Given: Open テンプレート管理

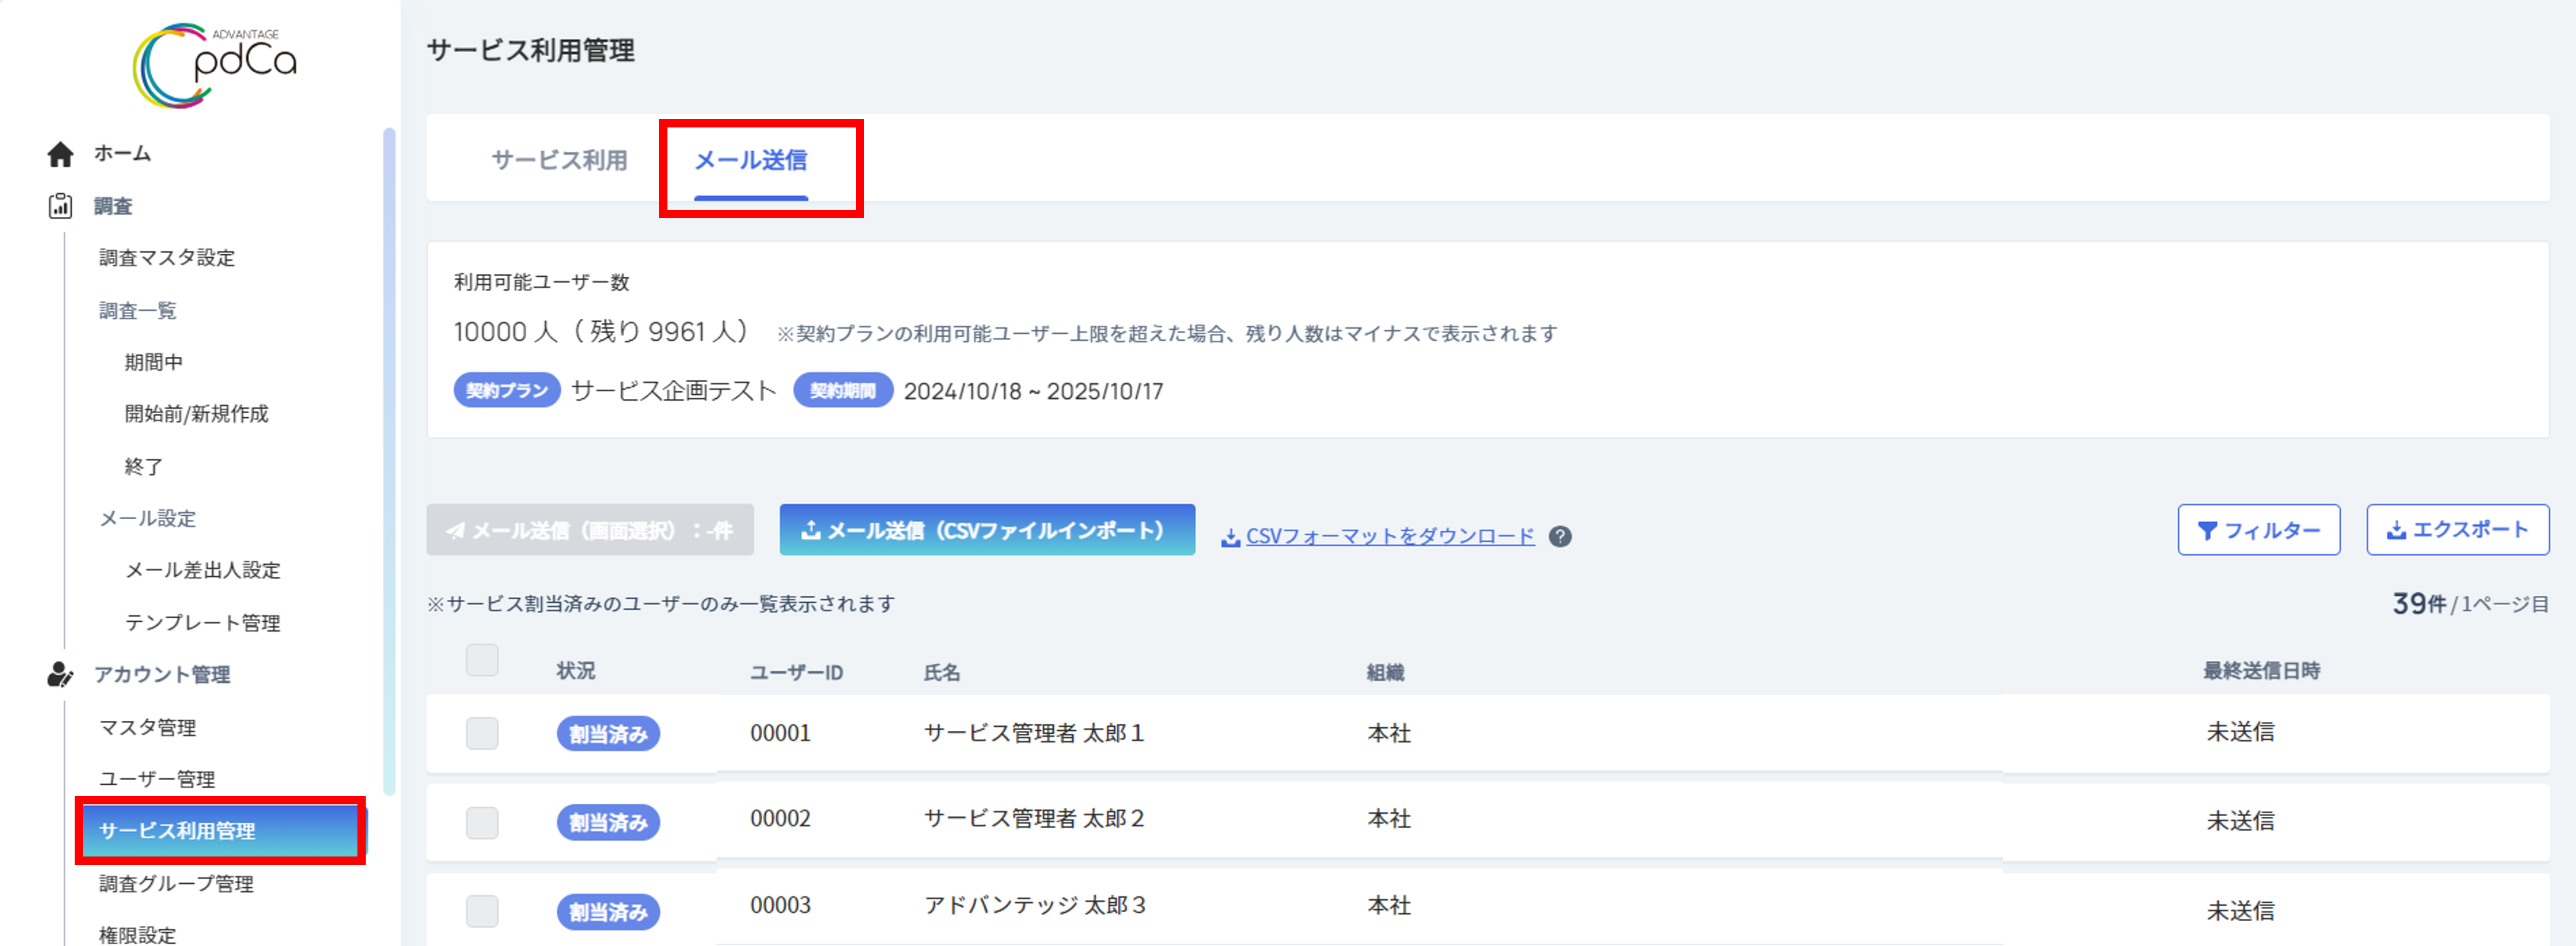Looking at the screenshot, I should pos(202,623).
